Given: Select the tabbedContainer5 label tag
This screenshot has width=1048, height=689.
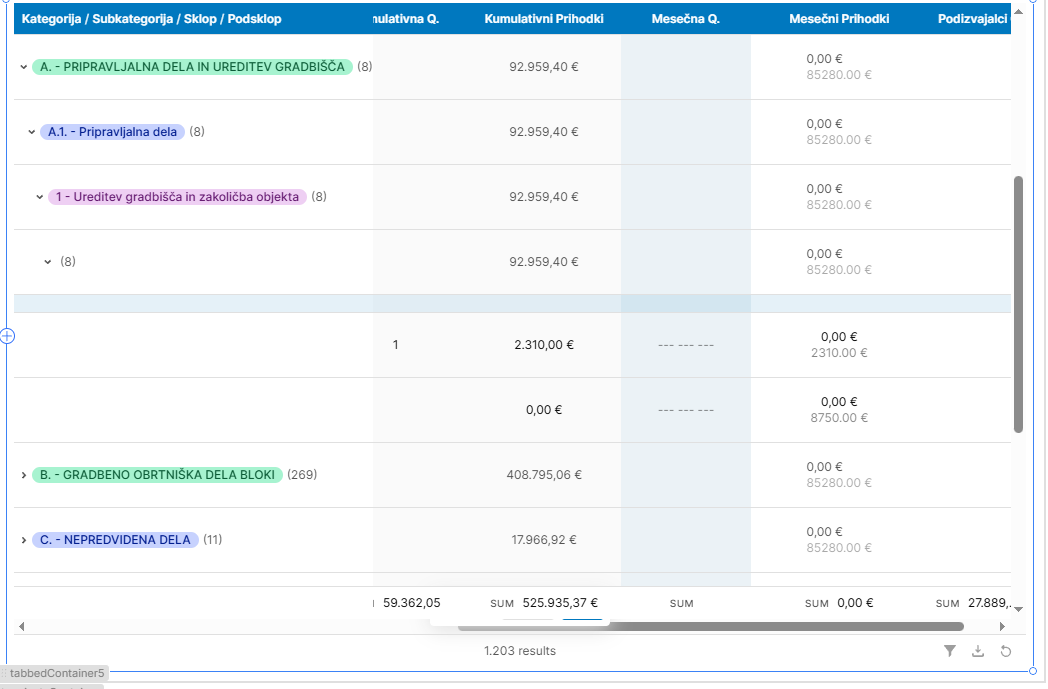Looking at the screenshot, I should point(56,674).
